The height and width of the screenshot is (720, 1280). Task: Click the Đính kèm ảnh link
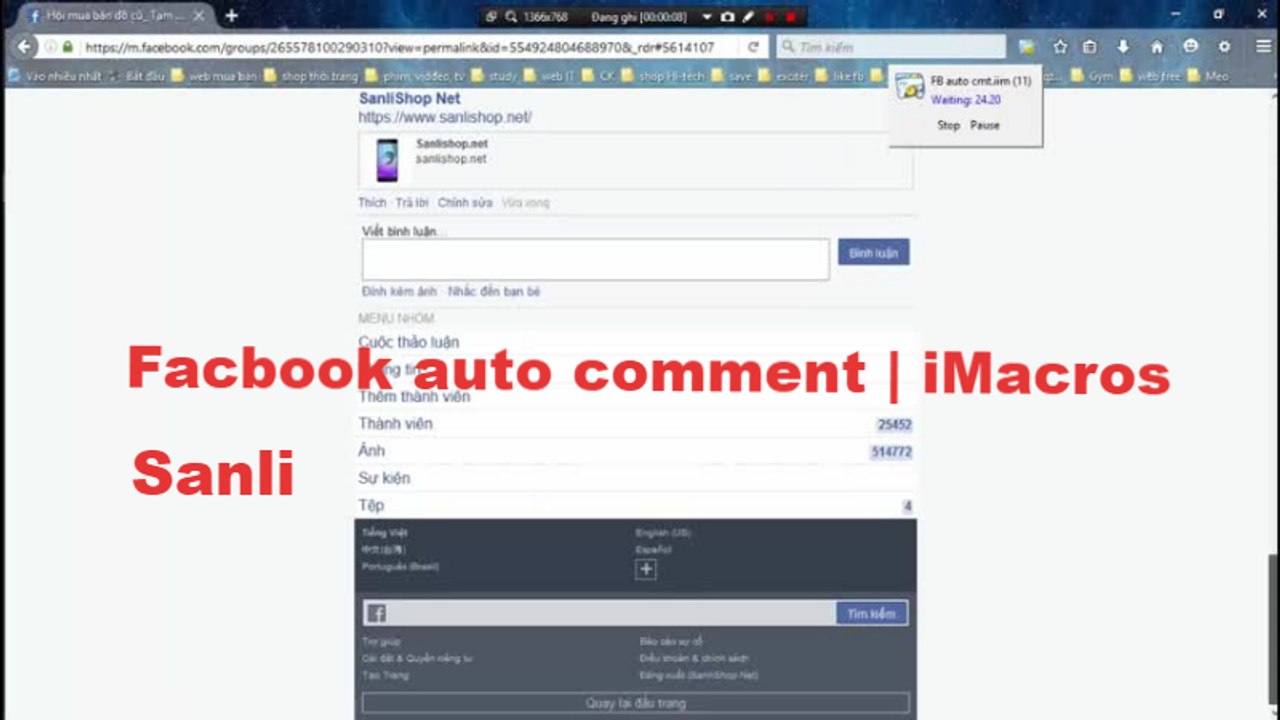click(x=399, y=291)
